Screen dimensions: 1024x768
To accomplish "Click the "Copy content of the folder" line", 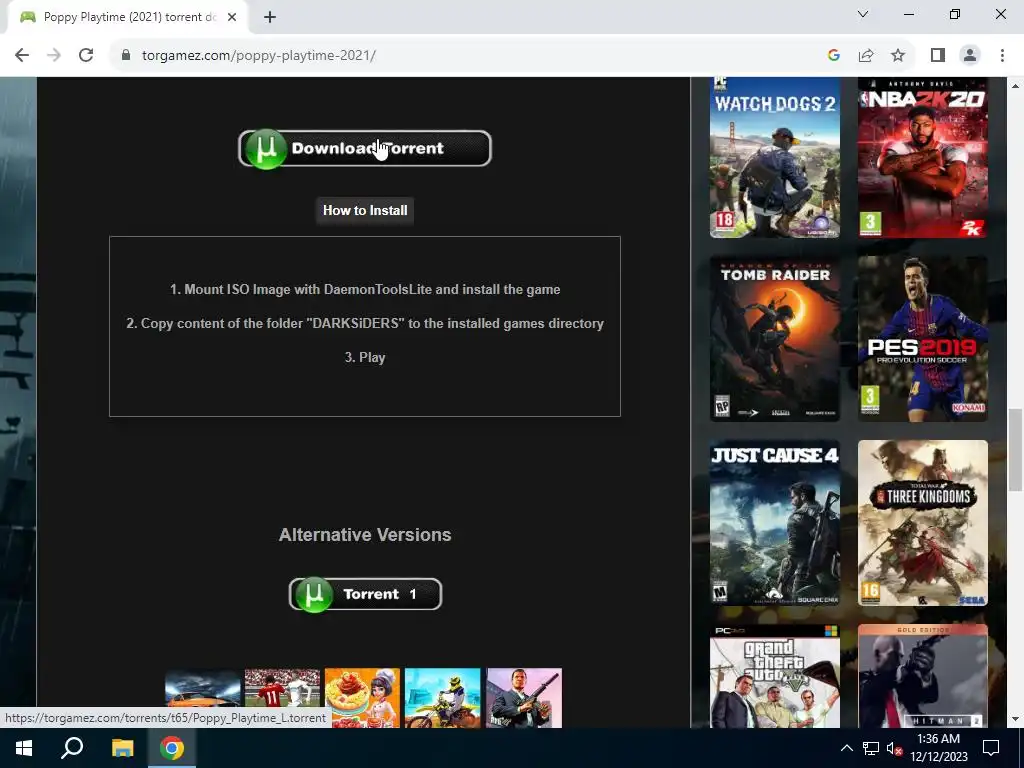I will click(x=365, y=323).
